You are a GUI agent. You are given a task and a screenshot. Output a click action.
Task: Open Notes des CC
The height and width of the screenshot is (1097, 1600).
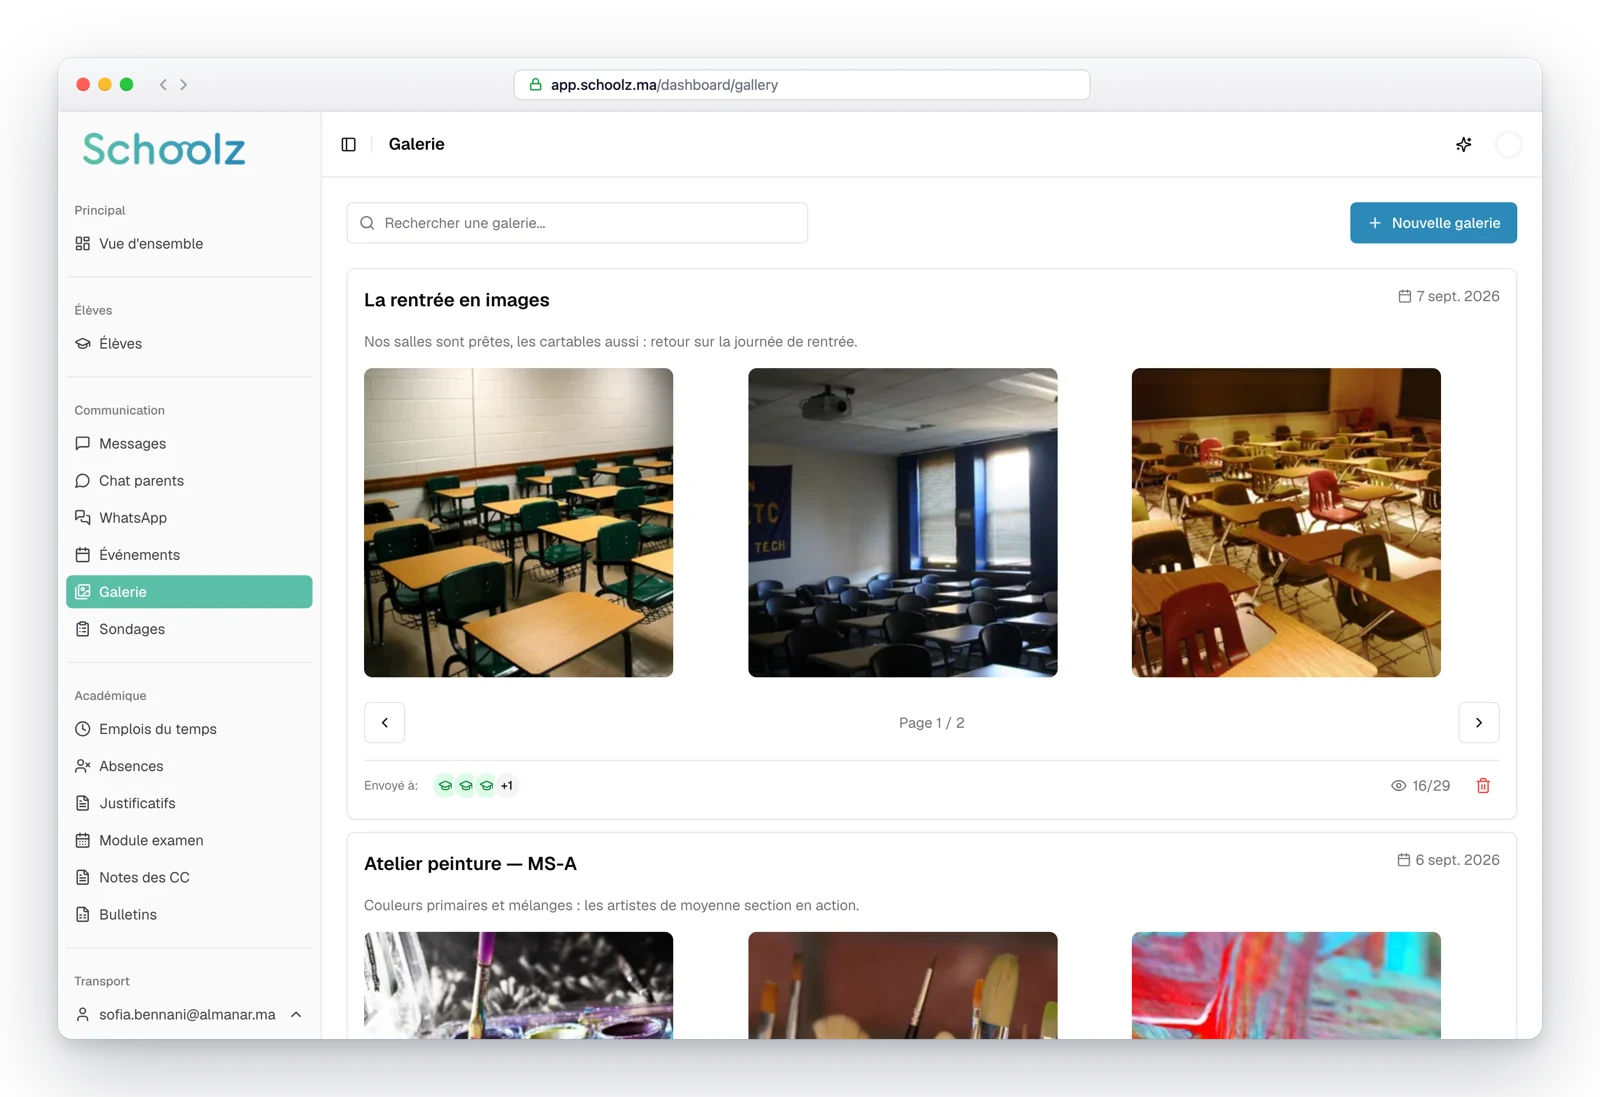(x=189, y=877)
